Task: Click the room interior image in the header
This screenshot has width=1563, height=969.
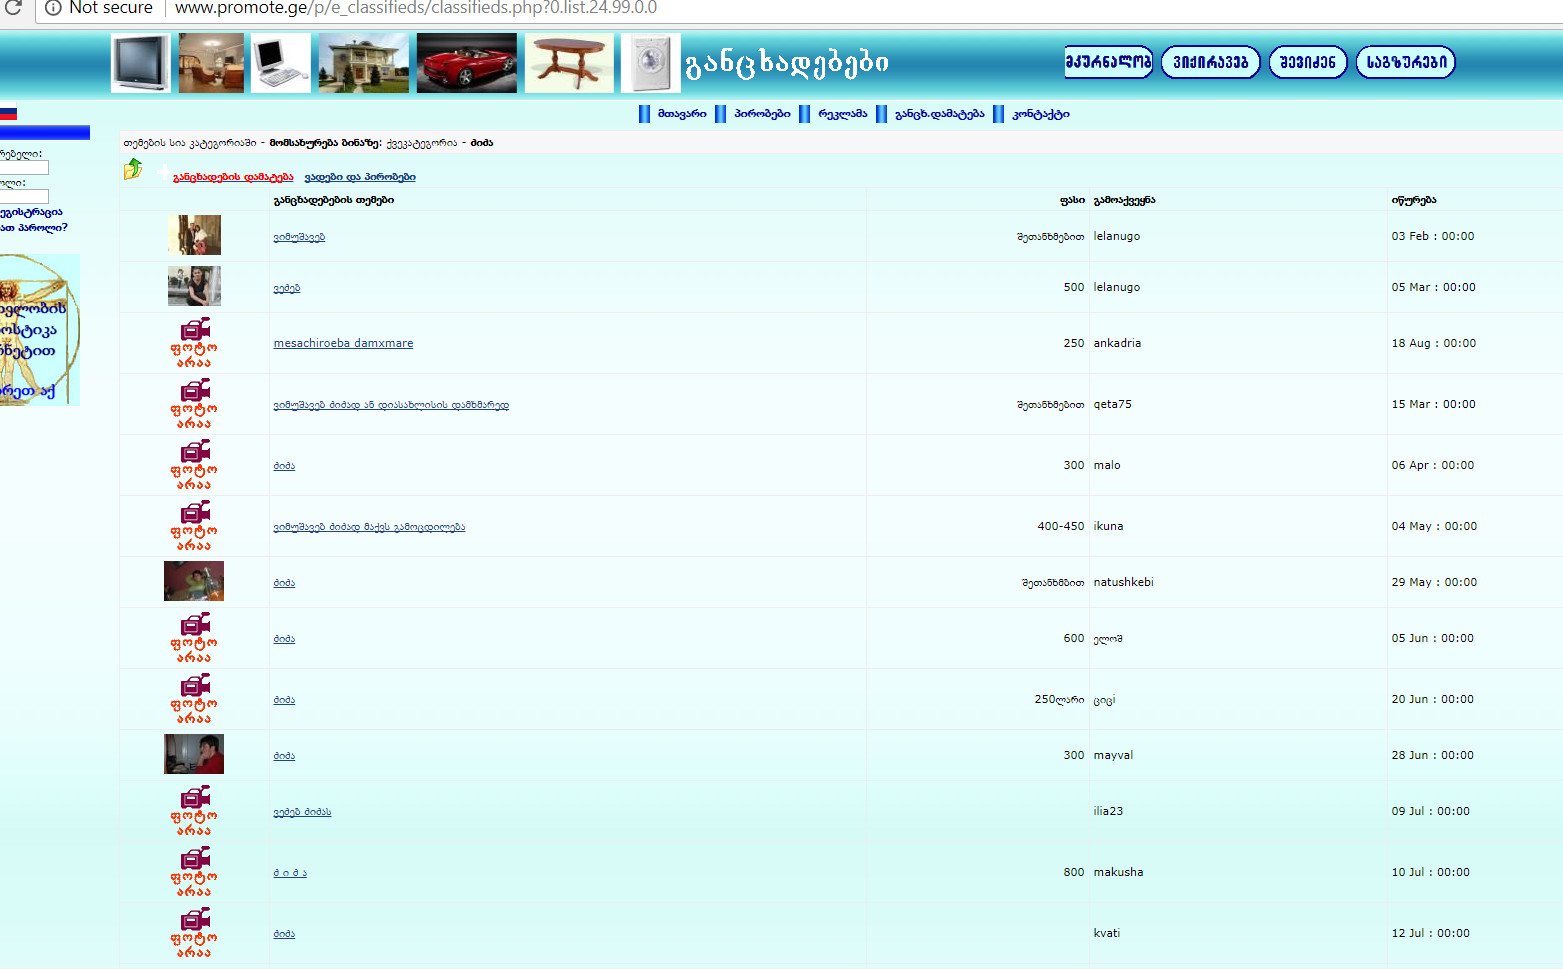Action: click(211, 63)
